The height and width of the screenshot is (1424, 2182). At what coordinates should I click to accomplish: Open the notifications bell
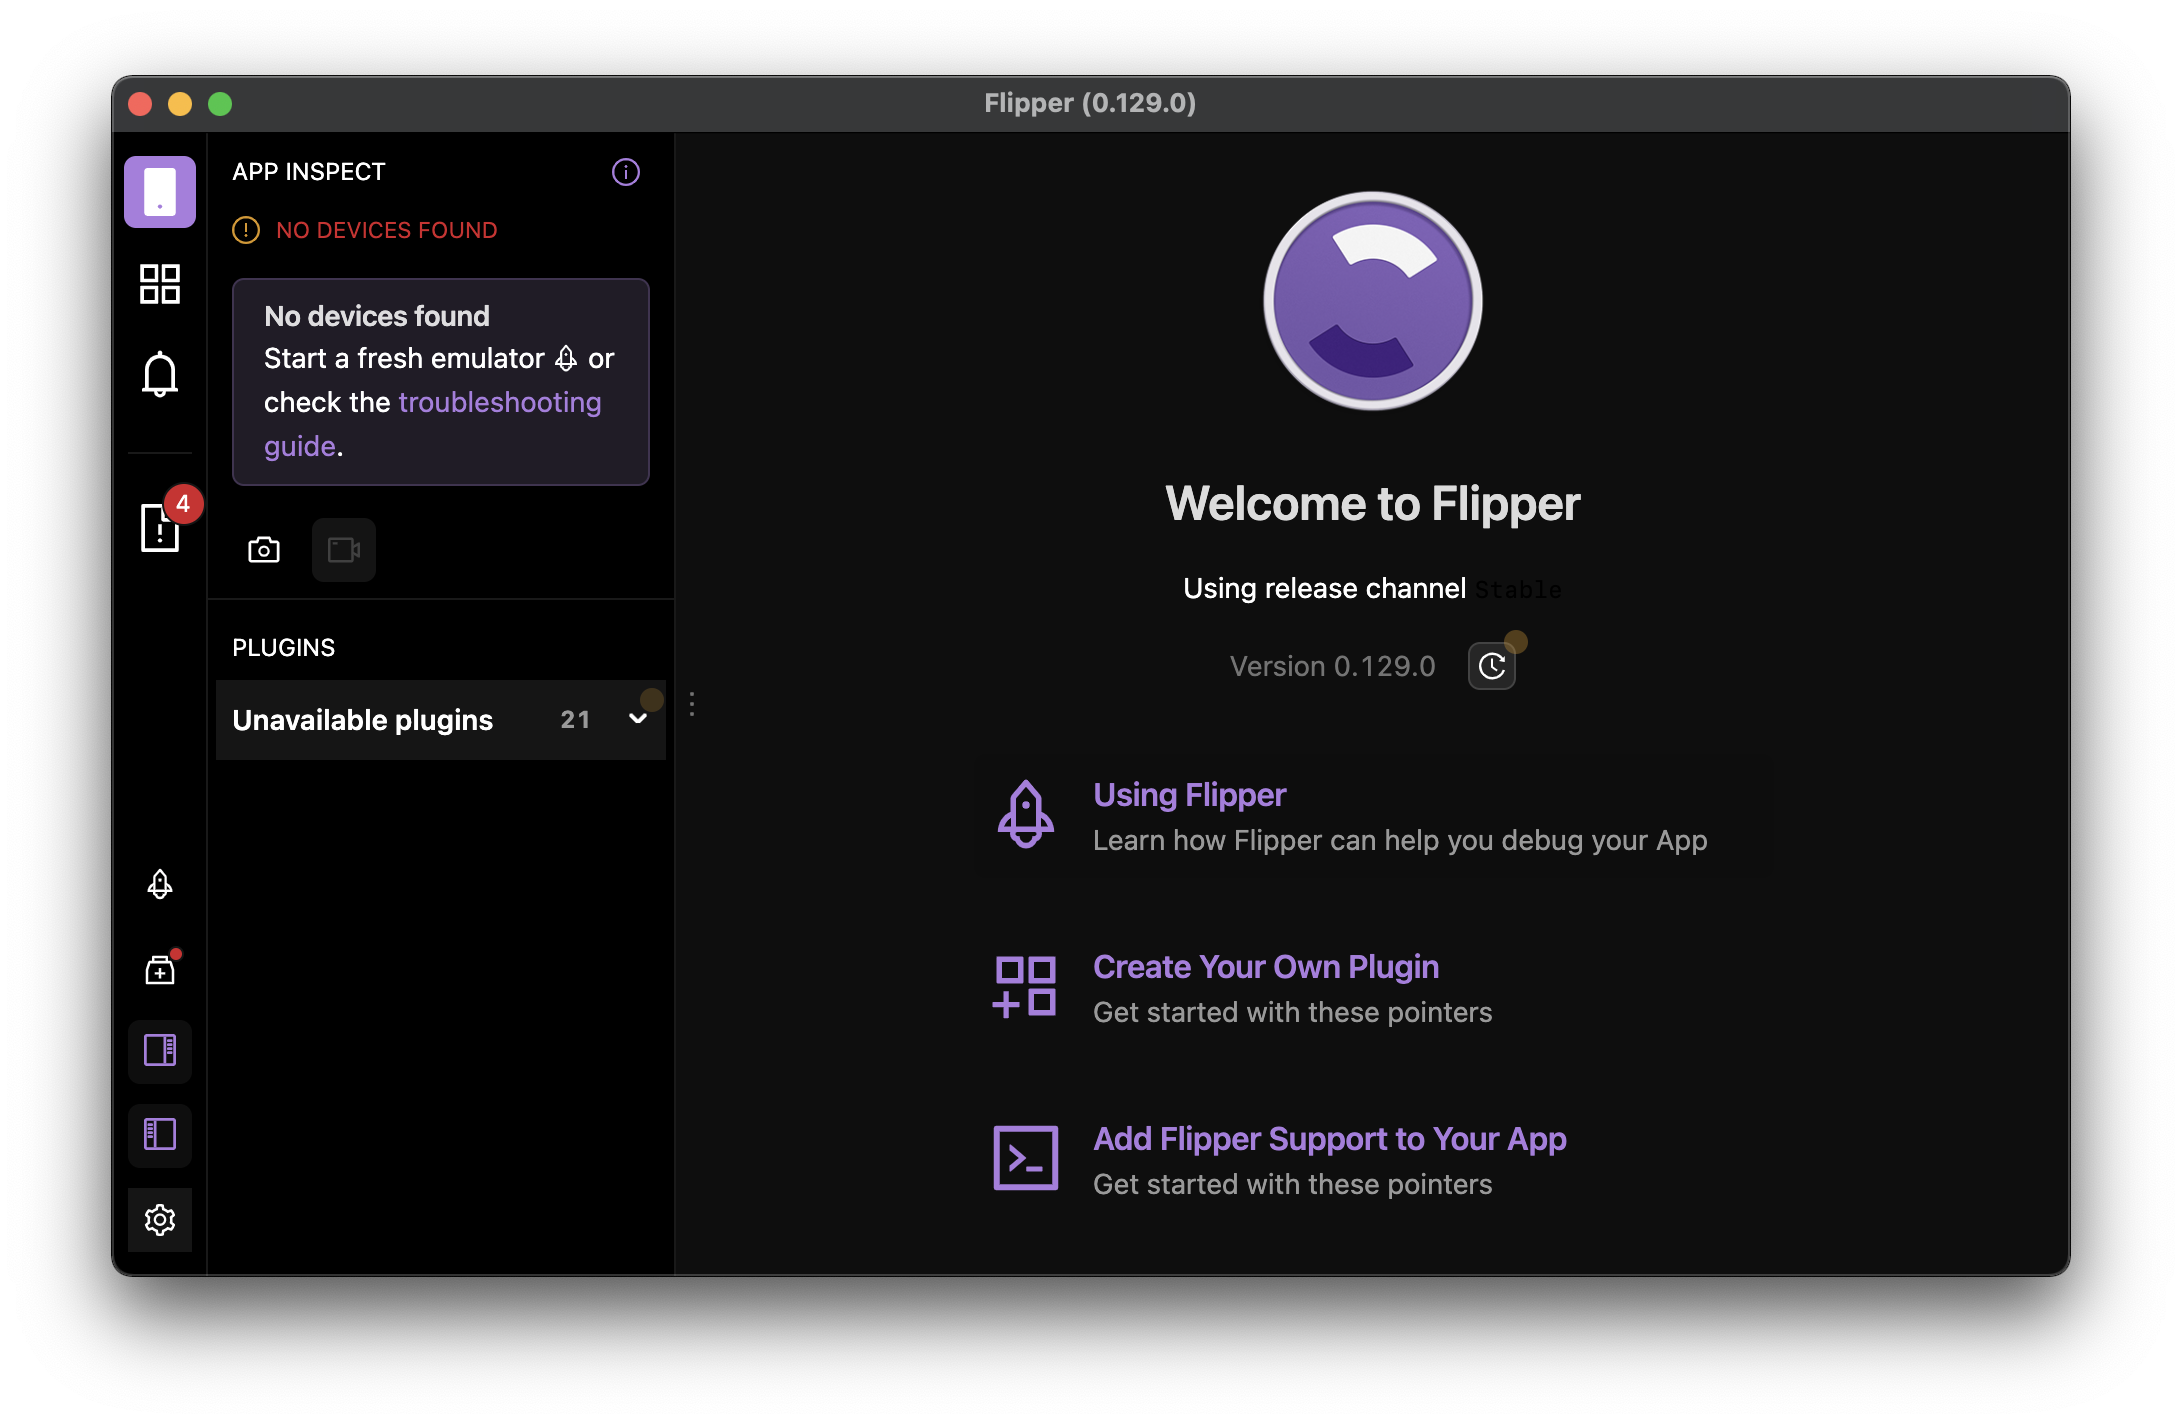[159, 374]
